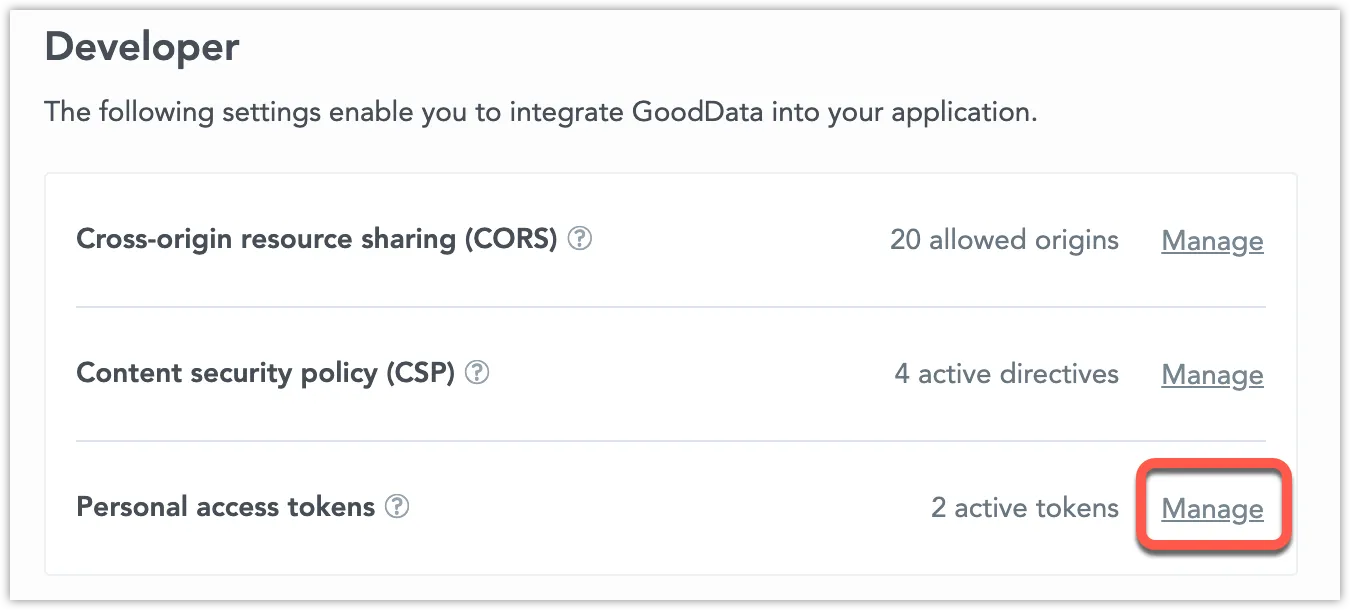Click the help circle near Personal access tokens label
Screen dimensions: 1350x610
pos(397,507)
